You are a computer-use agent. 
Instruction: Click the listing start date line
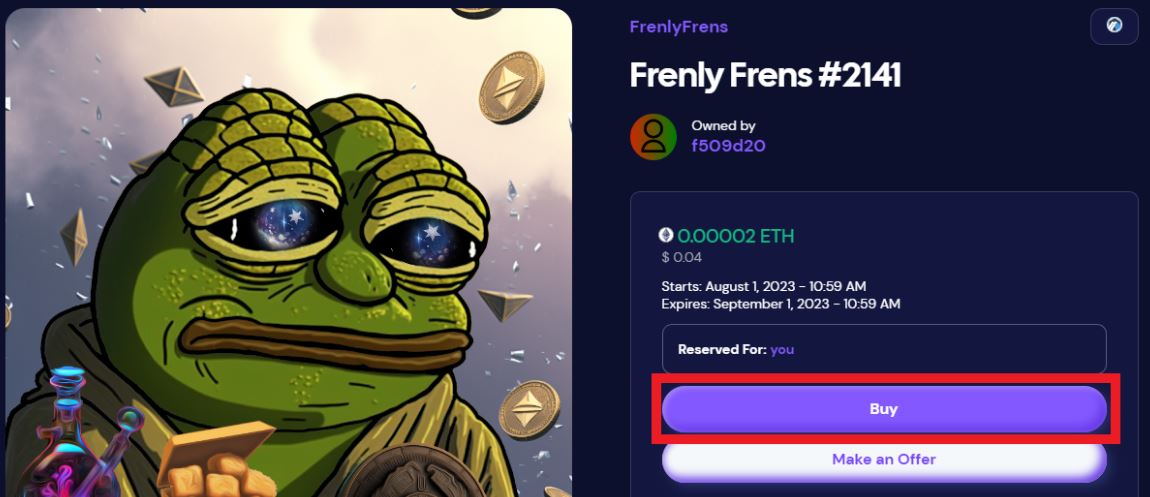point(769,287)
